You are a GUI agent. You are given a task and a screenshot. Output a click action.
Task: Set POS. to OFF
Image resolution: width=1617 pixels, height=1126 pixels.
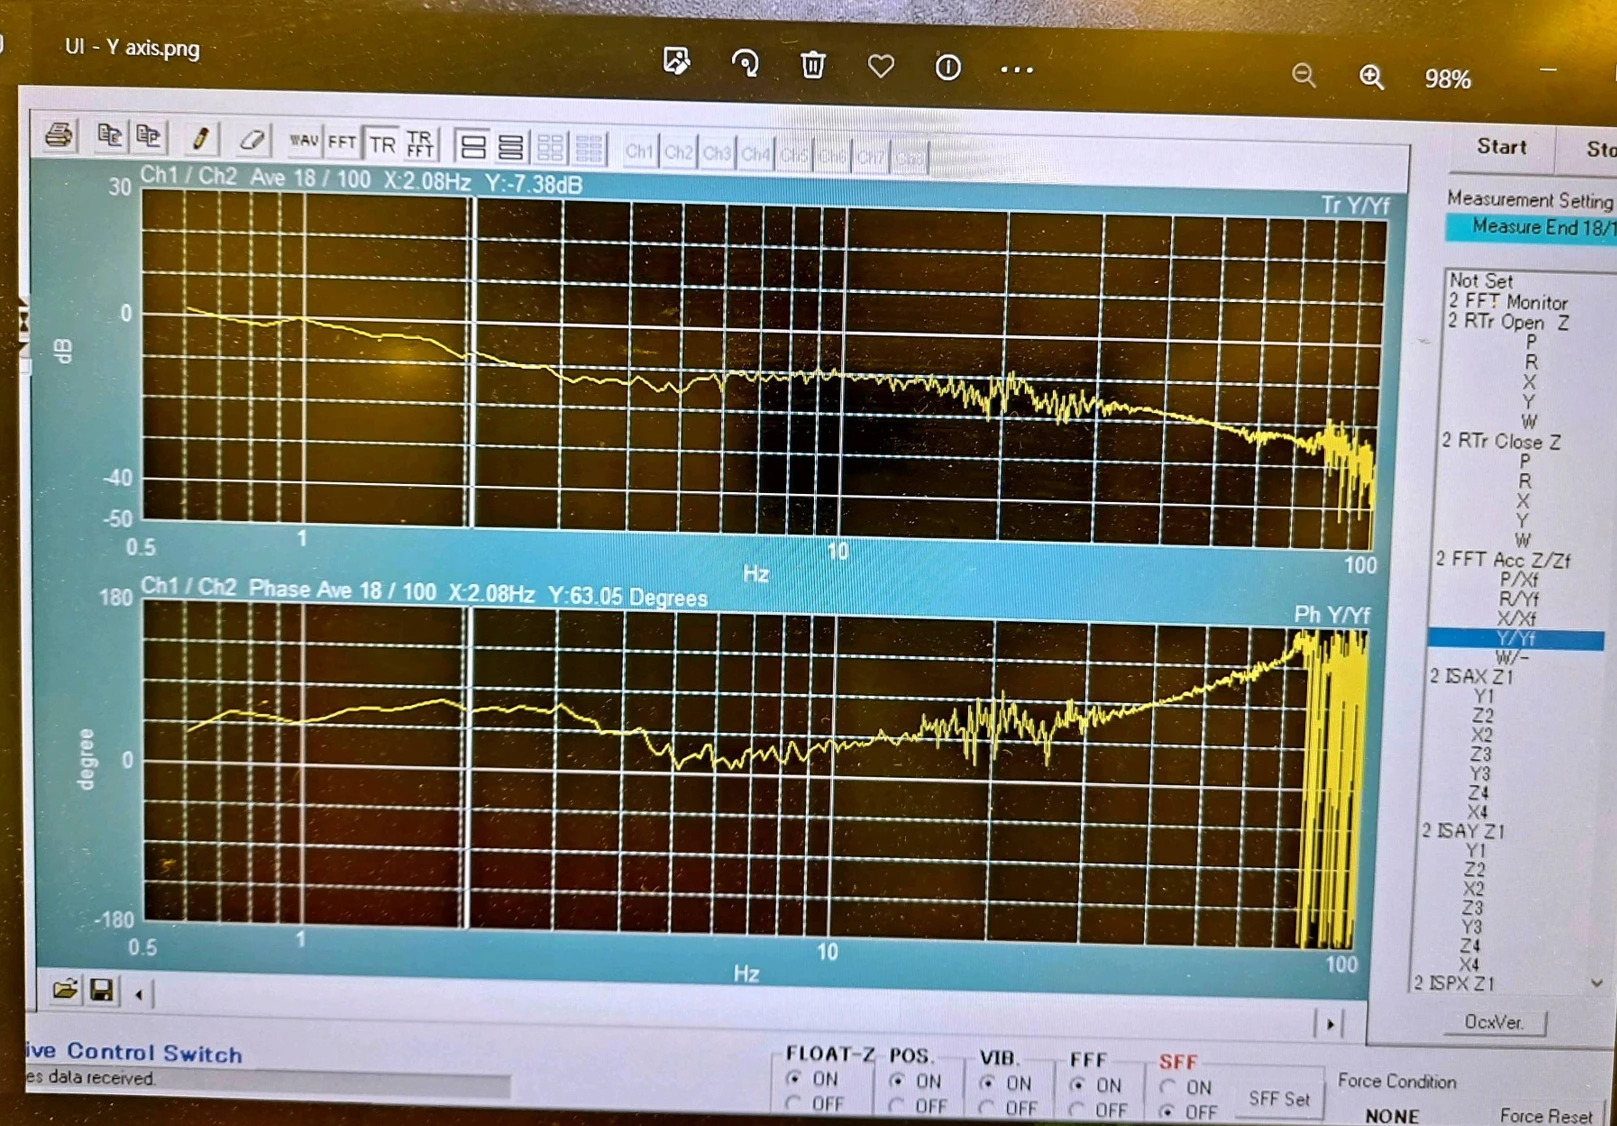point(897,1106)
